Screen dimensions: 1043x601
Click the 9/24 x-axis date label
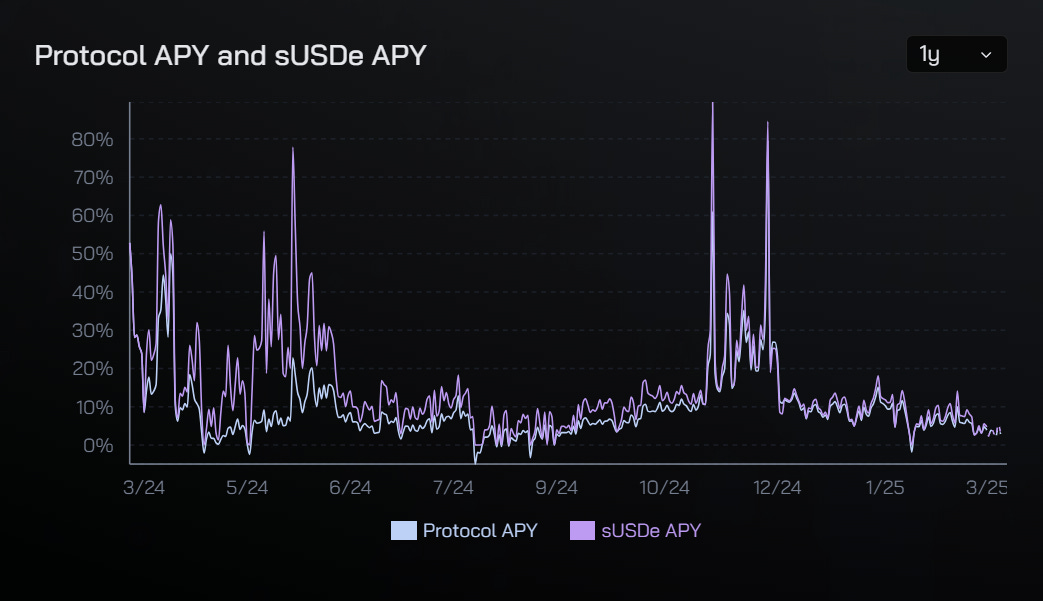coord(556,487)
